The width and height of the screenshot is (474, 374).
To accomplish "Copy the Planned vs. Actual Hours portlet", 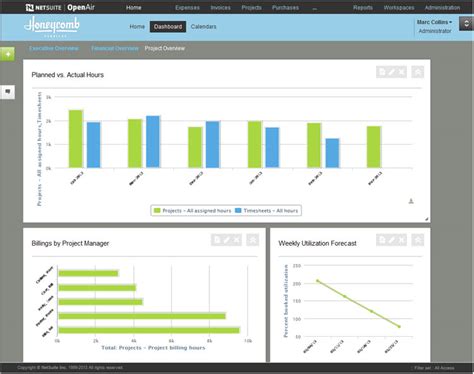I will tap(382, 72).
